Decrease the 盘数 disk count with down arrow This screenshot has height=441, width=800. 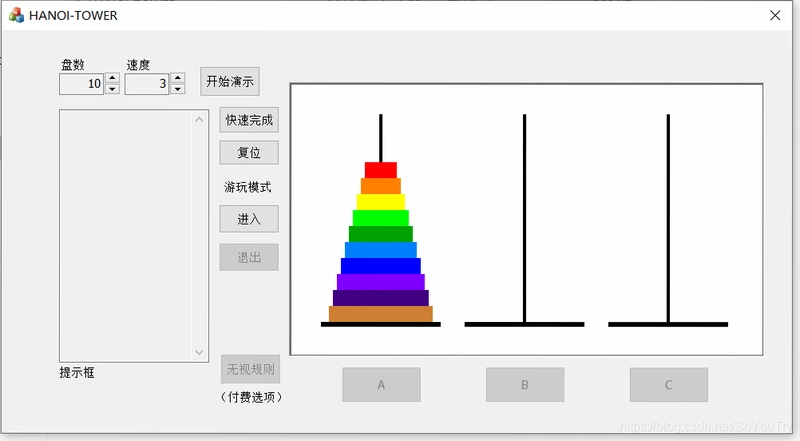[112, 89]
